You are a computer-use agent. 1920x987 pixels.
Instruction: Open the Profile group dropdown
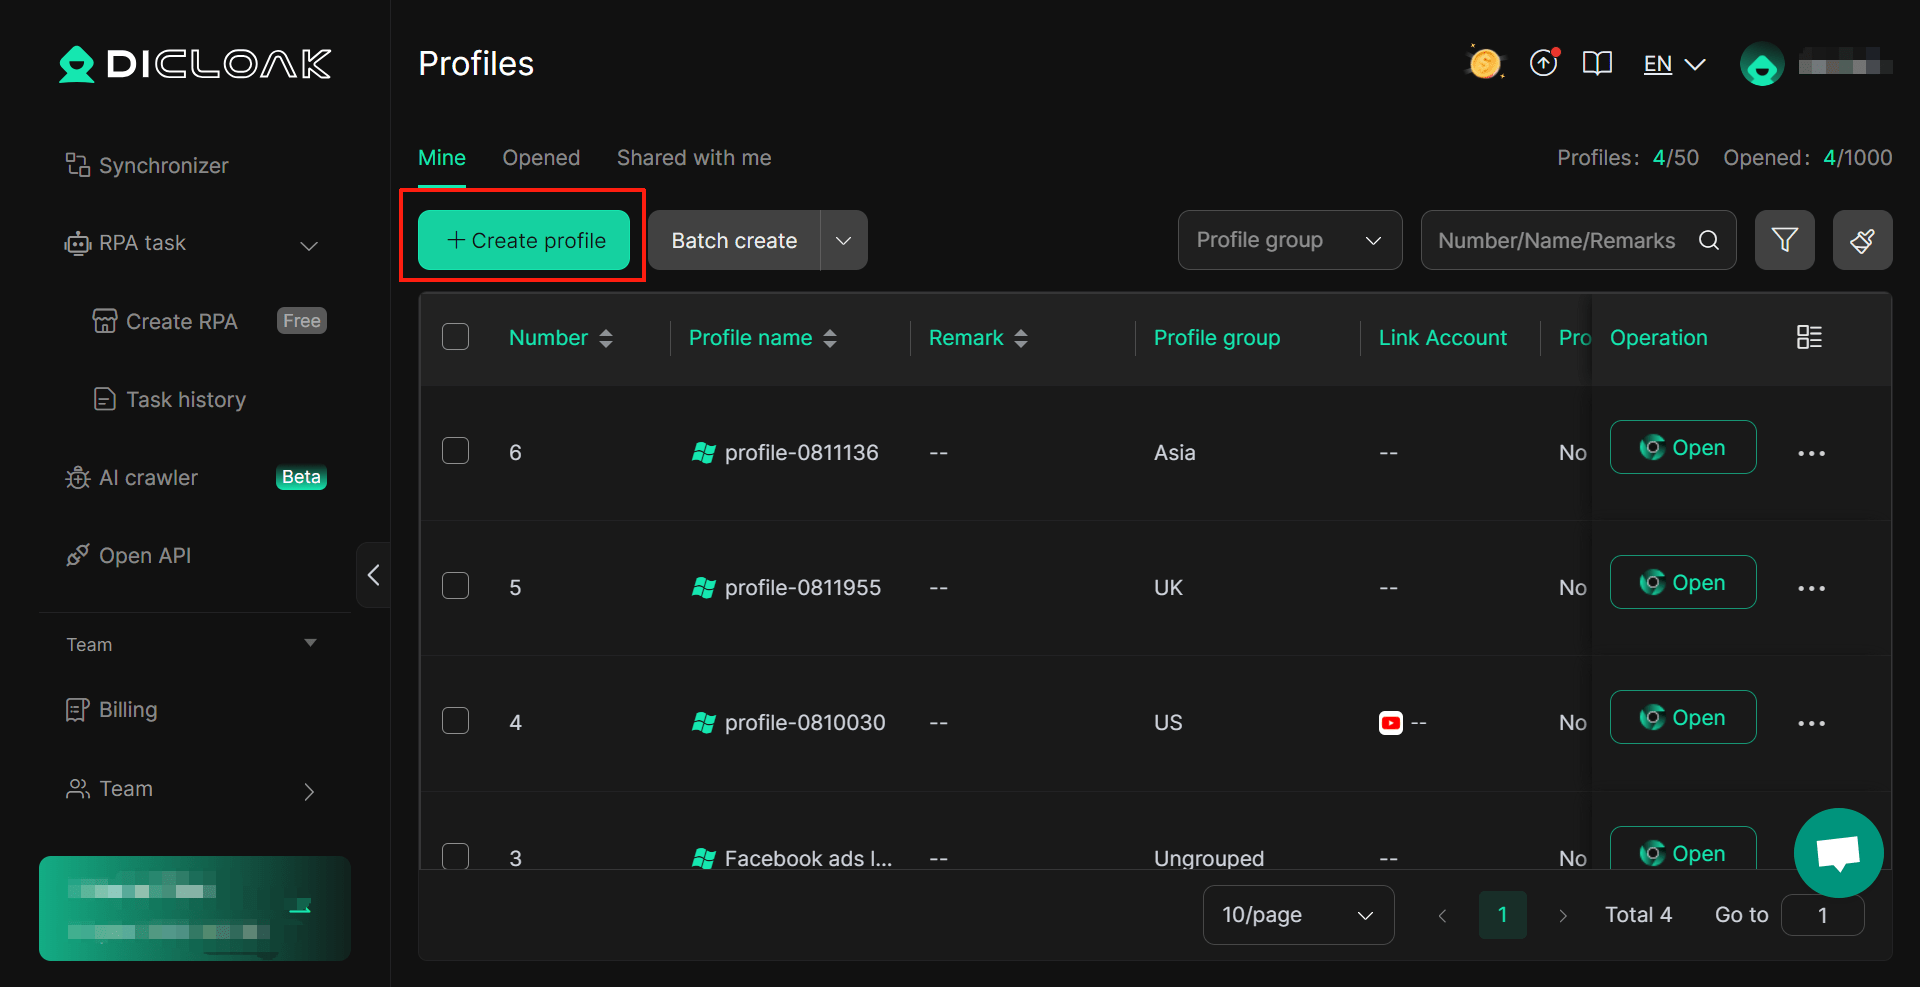point(1289,240)
